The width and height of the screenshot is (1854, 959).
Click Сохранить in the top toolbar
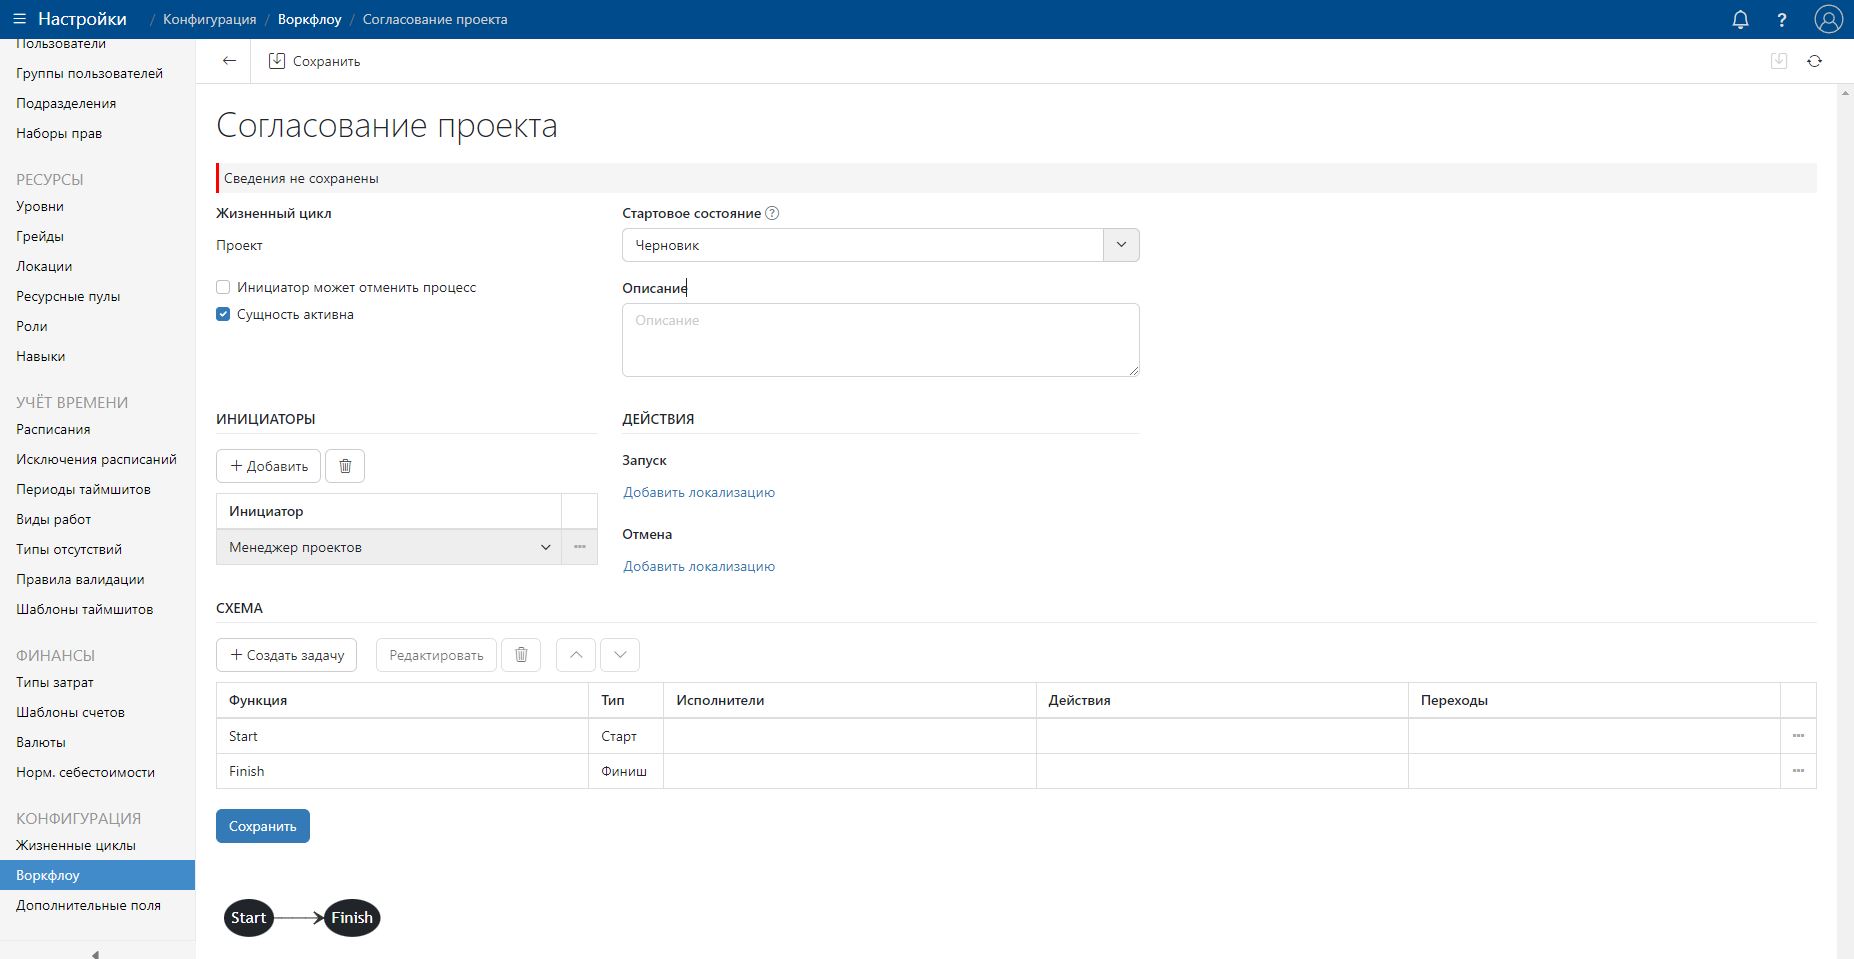click(314, 61)
